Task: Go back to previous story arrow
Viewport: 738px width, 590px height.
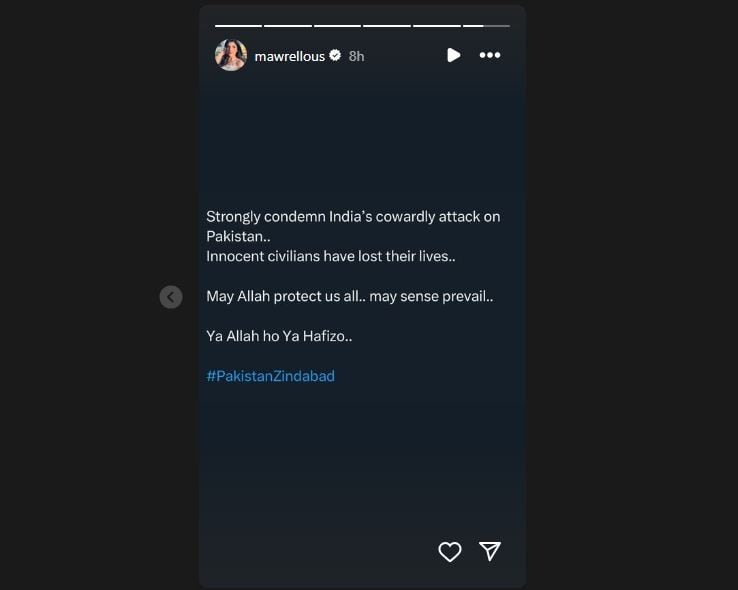Action: point(171,297)
